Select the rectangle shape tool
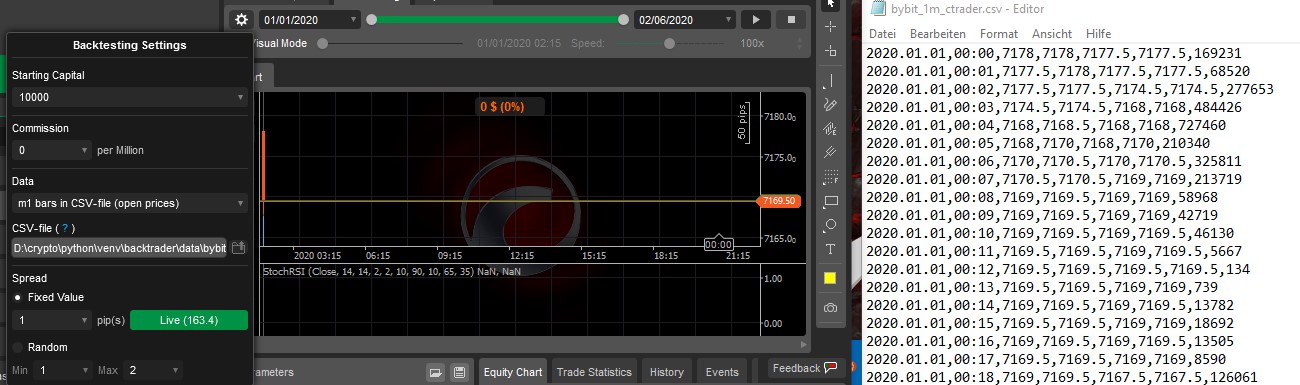This screenshot has height=385, width=1300. [830, 200]
